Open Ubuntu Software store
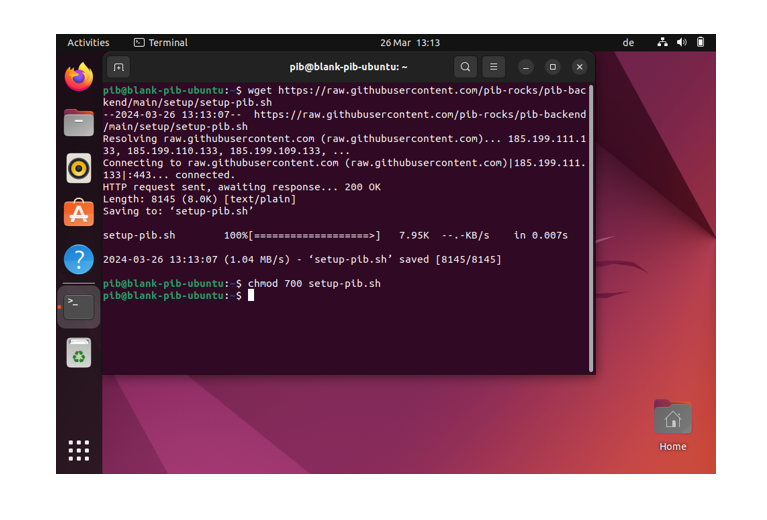 tap(79, 213)
